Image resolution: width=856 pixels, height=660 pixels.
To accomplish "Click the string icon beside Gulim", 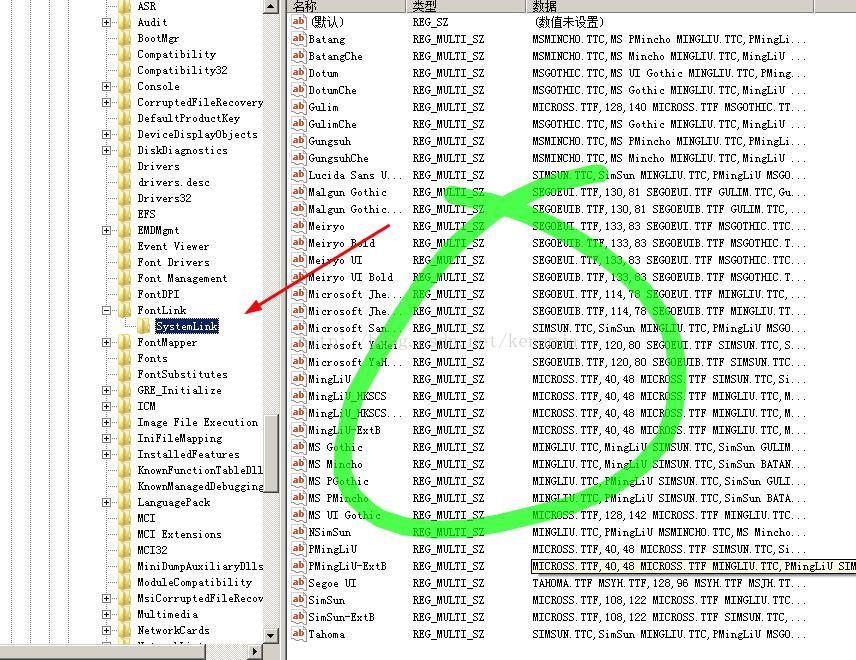I will (298, 107).
